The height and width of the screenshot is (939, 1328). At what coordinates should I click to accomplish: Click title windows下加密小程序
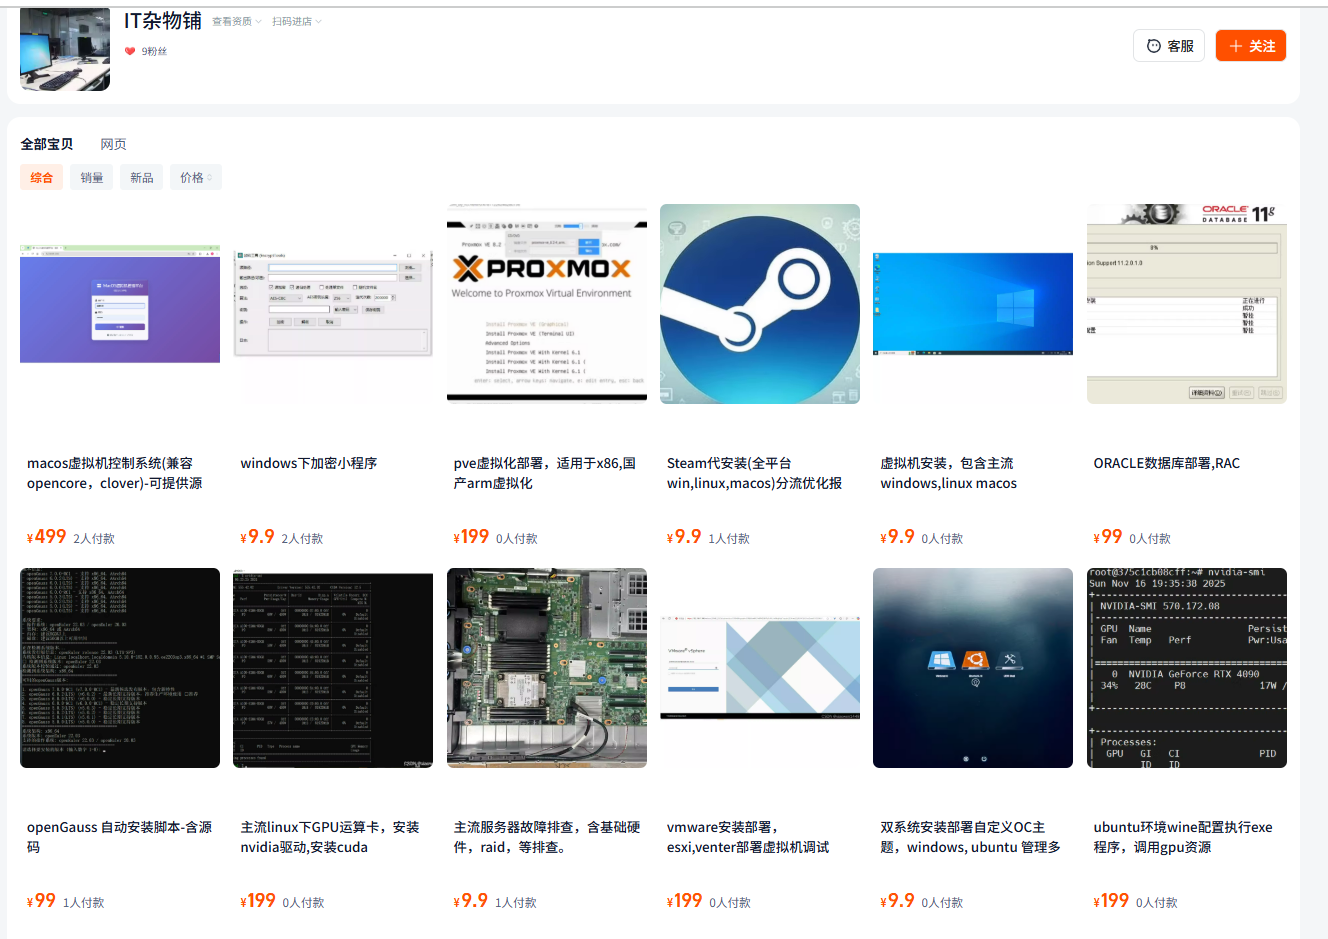[x=309, y=463]
